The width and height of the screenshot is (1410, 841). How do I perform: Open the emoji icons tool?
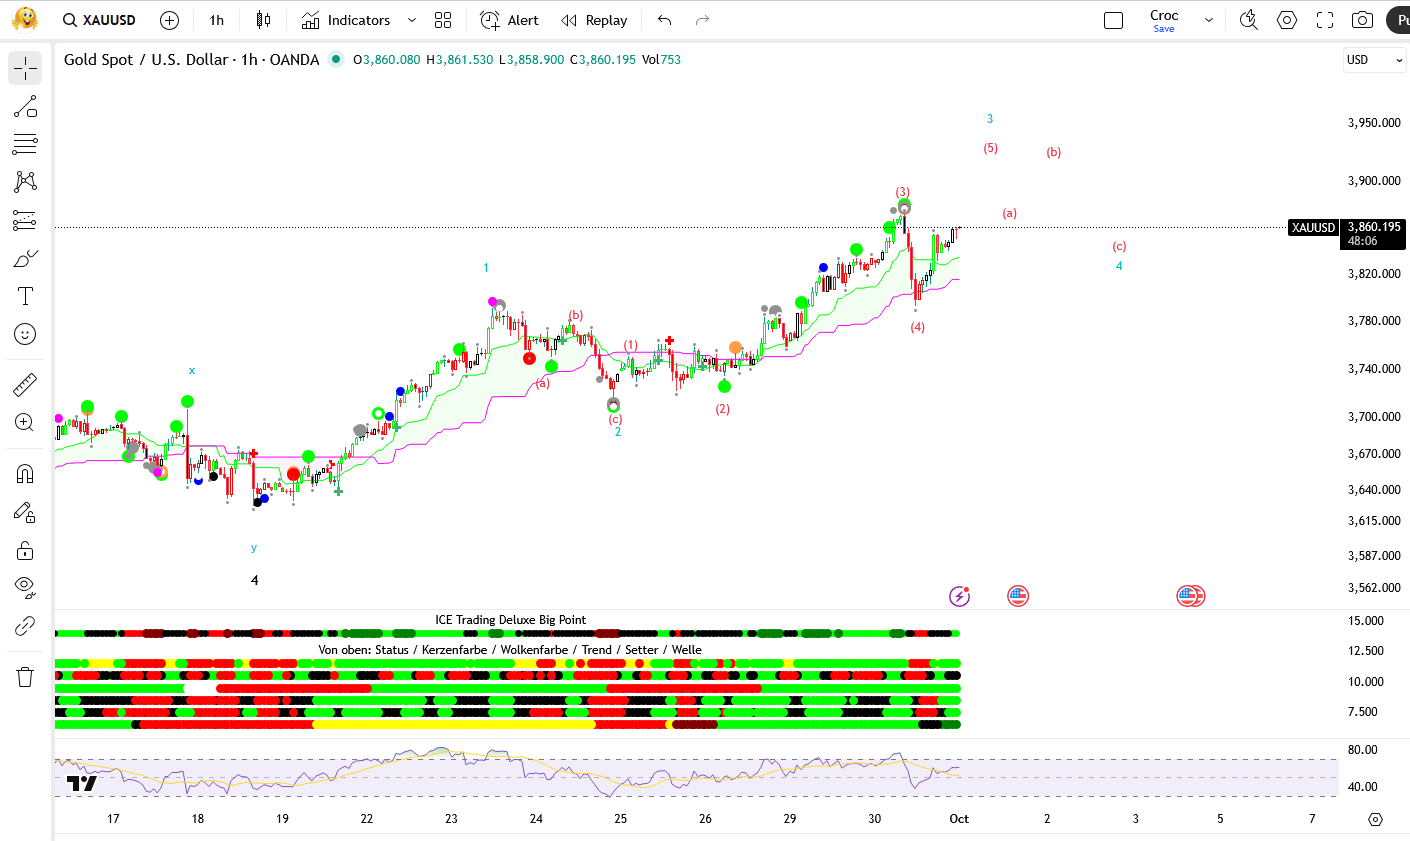tap(25, 334)
